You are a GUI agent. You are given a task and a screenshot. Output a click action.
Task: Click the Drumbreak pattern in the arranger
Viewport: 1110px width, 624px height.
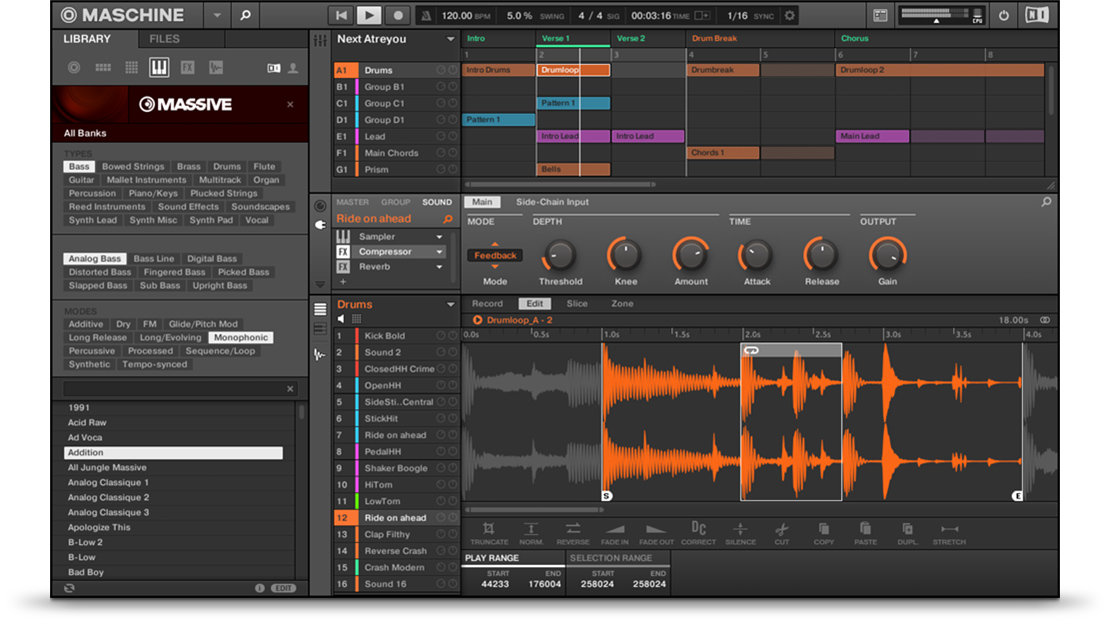click(x=723, y=70)
